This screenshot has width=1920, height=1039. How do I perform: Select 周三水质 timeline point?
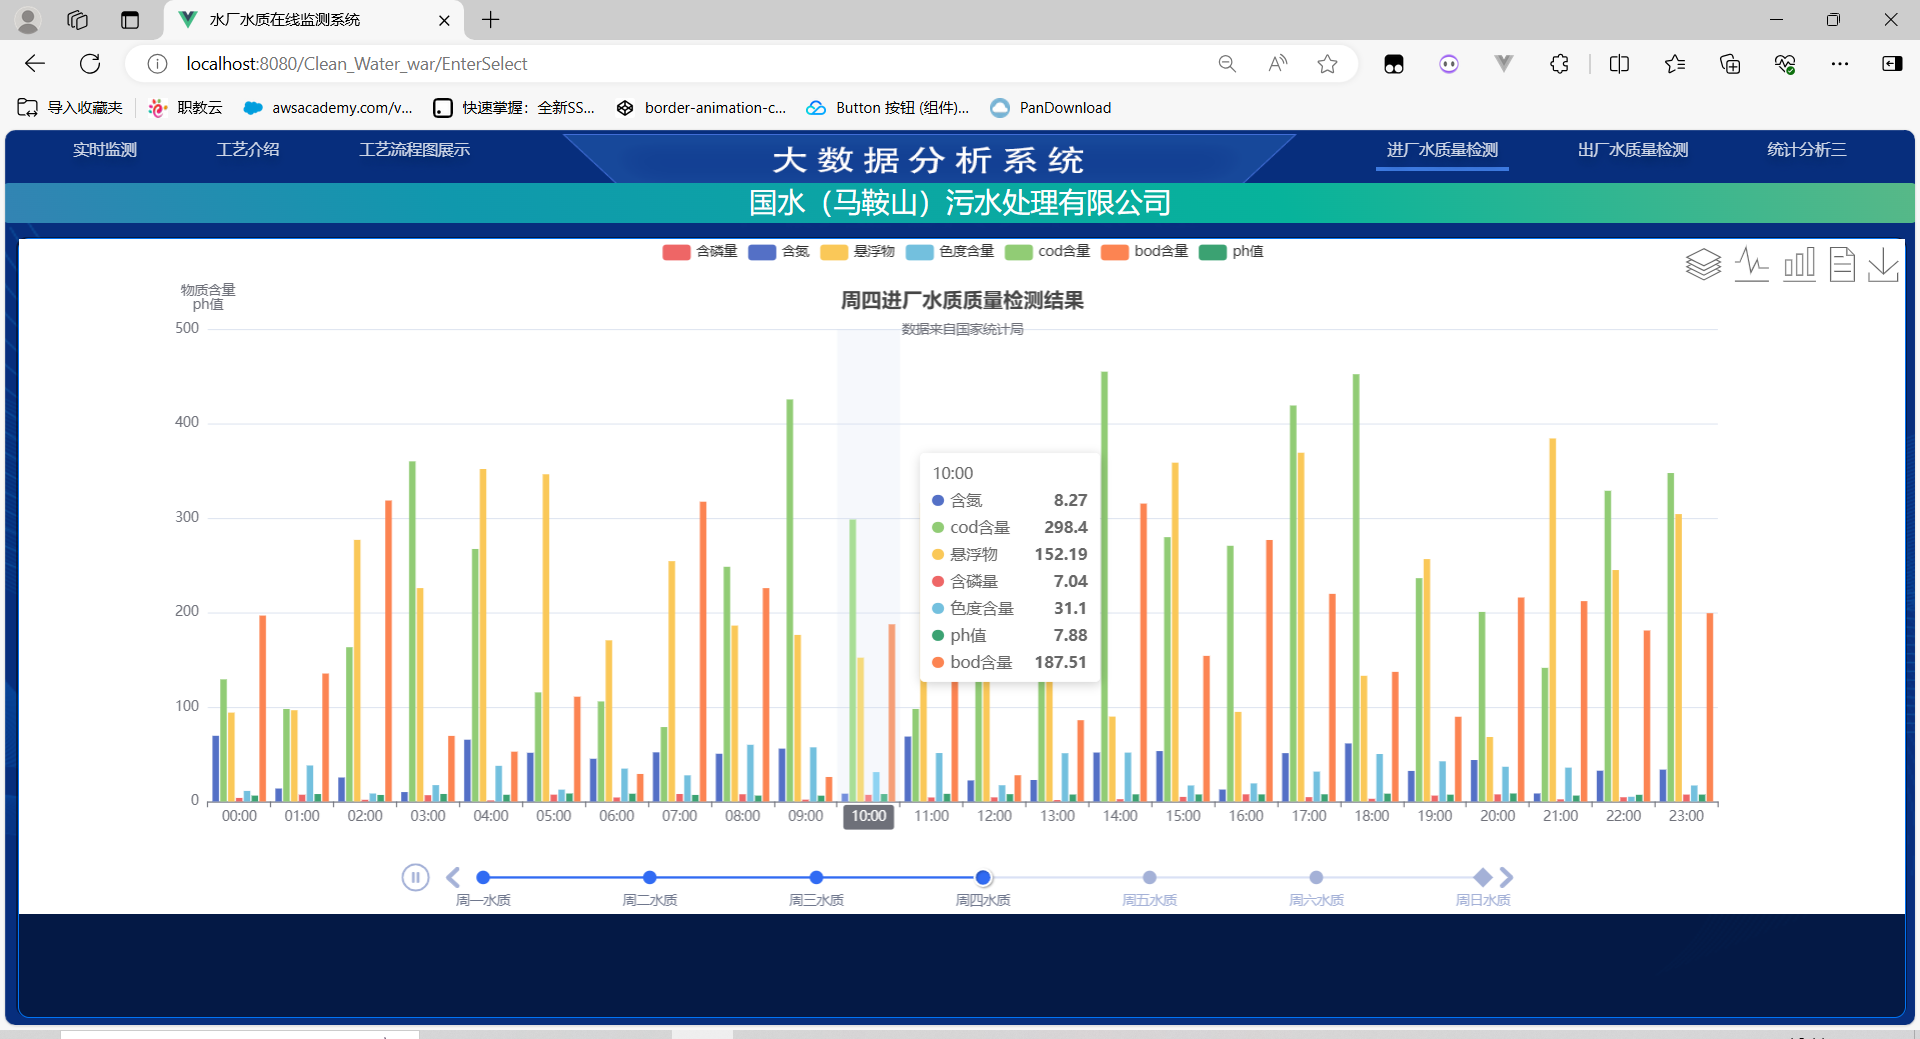pos(816,877)
